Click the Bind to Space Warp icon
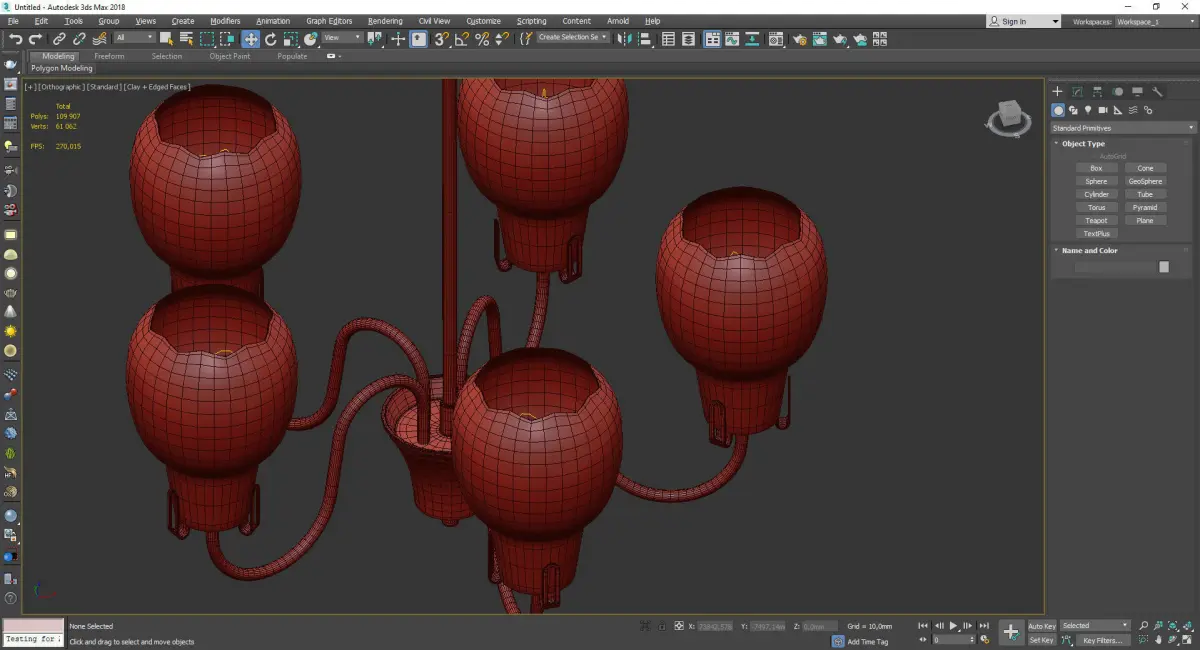This screenshot has height=650, width=1200. tap(100, 38)
